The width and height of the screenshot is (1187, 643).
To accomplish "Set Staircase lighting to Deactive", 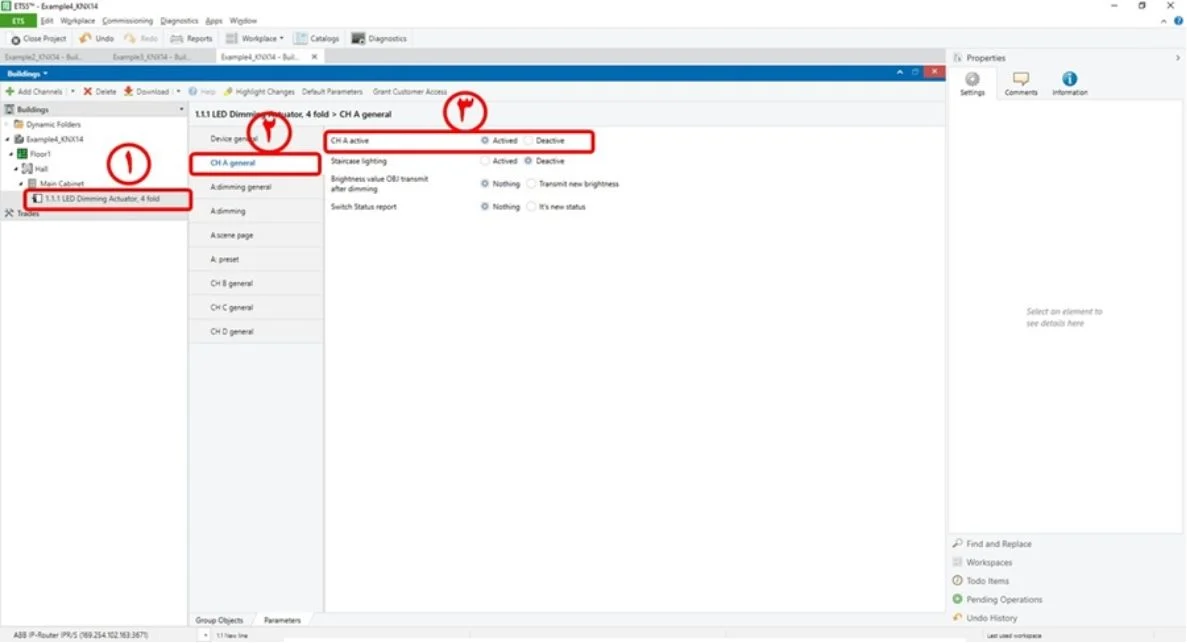I will pyautogui.click(x=528, y=161).
